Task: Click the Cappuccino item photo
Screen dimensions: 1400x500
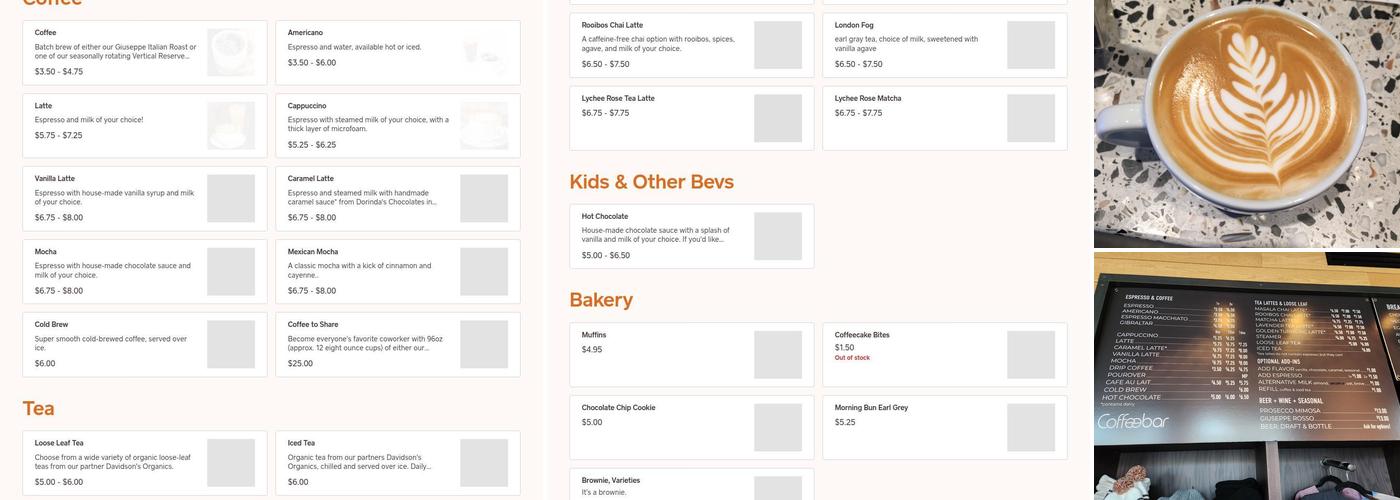Action: 484,126
